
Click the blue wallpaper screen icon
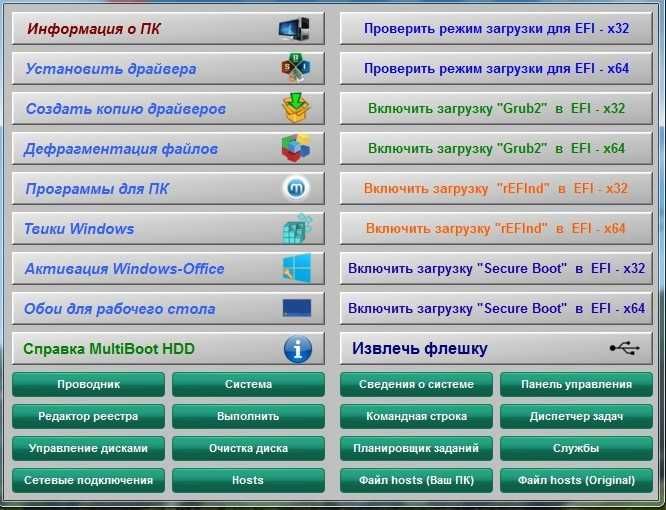(x=297, y=308)
